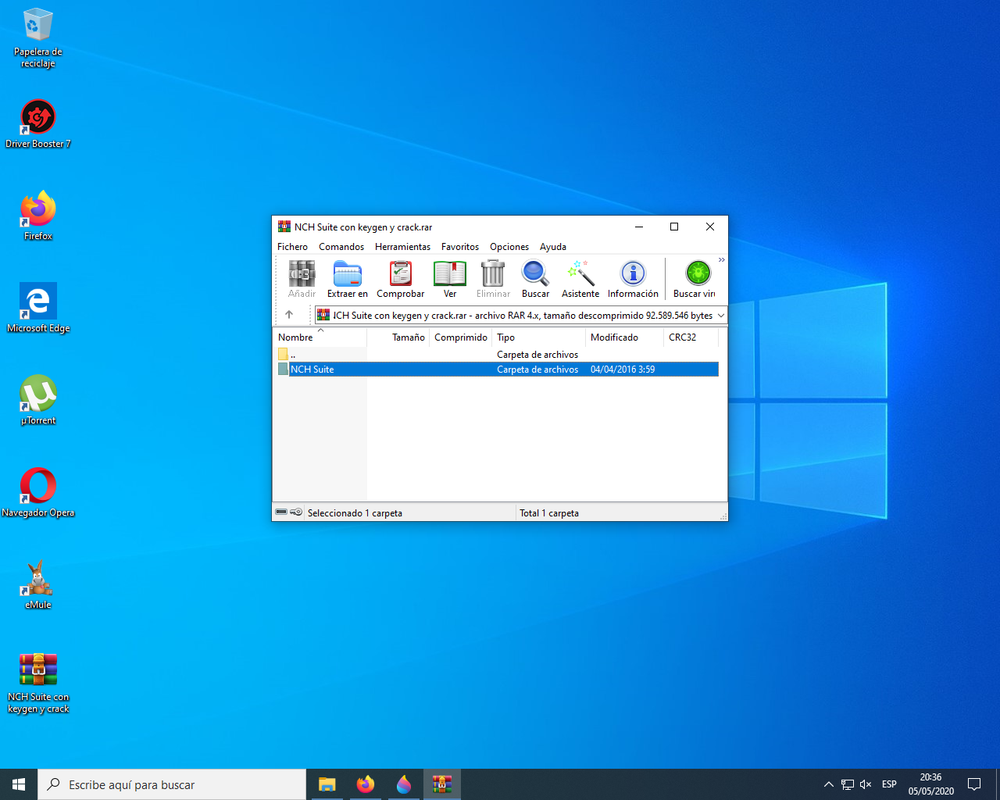Click the taskbar search box

coord(172,784)
